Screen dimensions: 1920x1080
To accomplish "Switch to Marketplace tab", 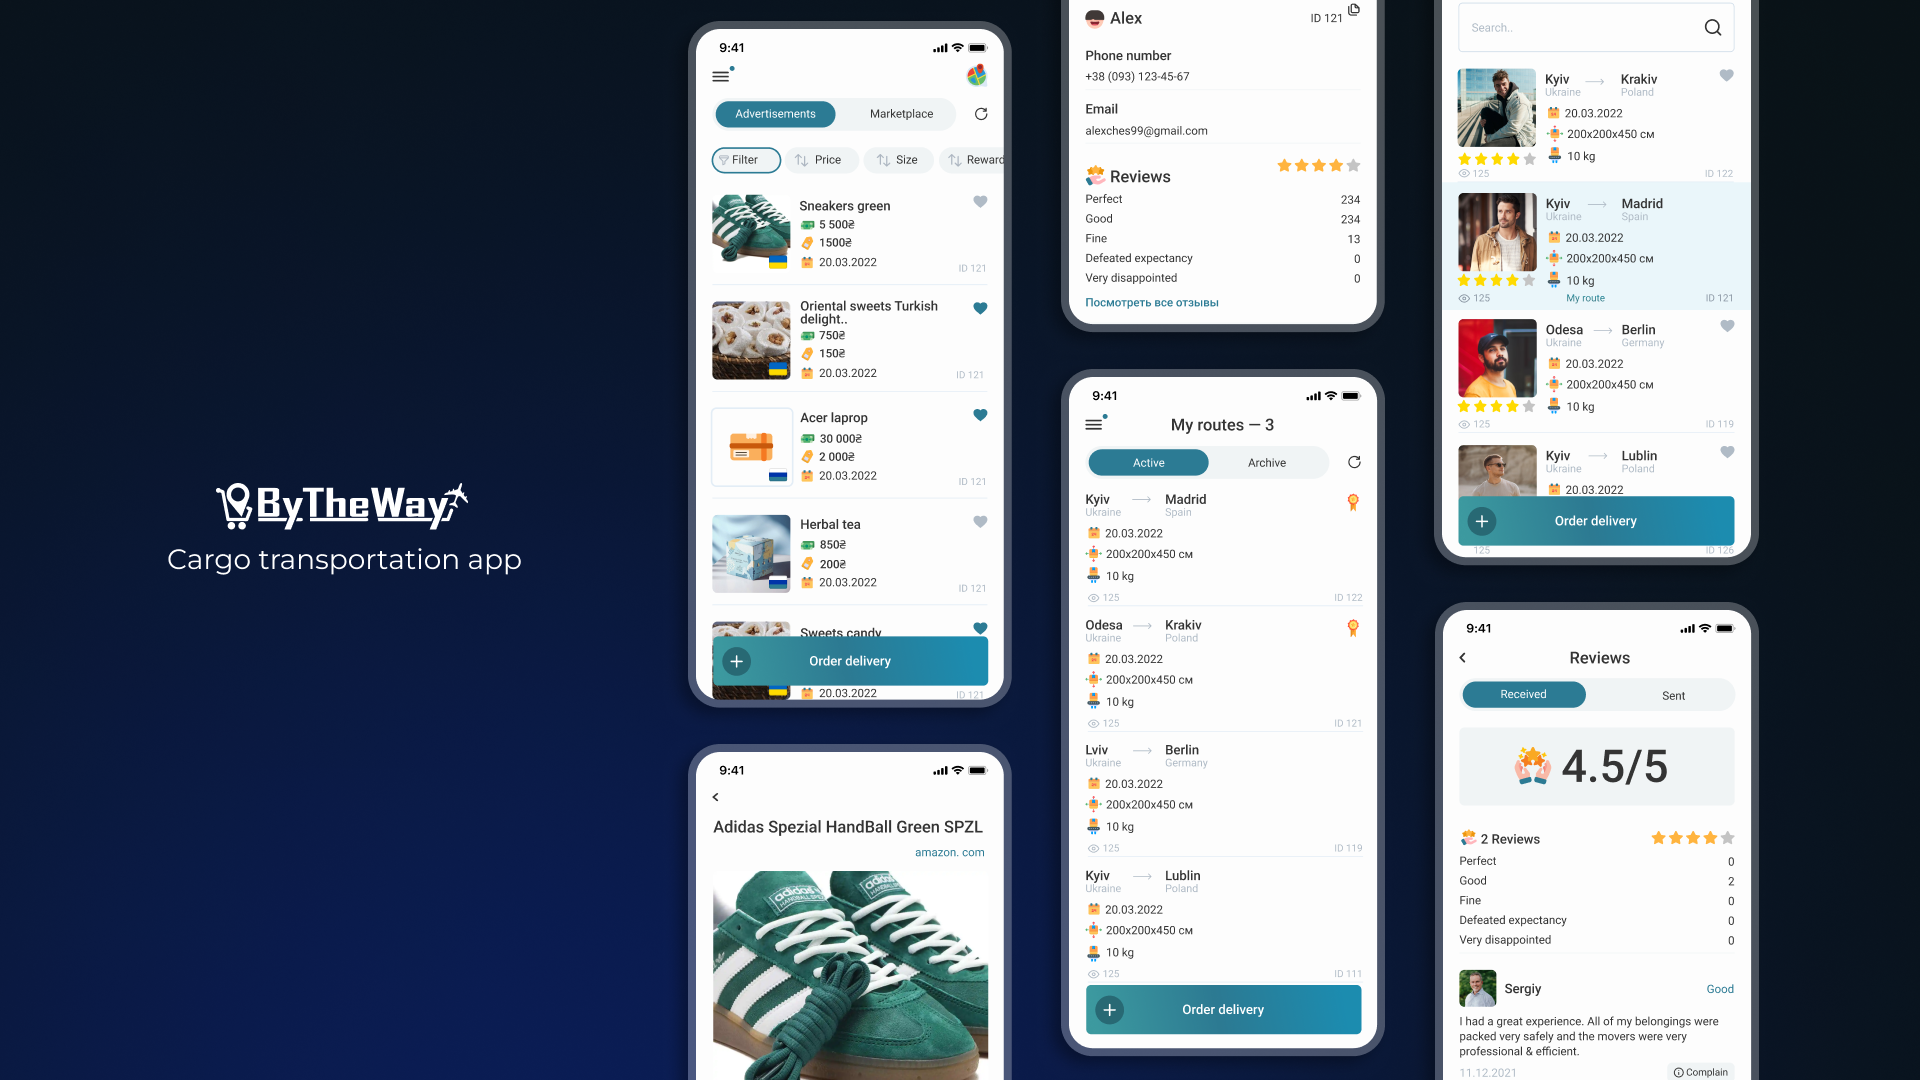I will 901,113.
